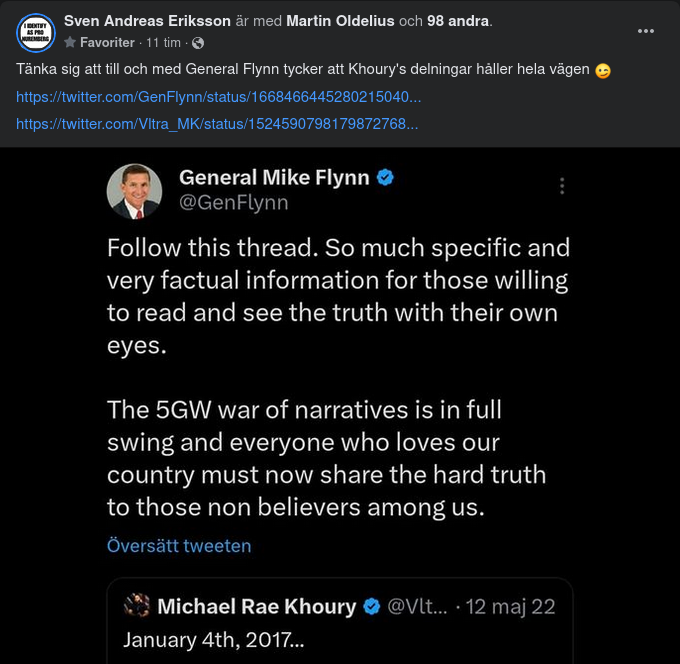Open Sven Andreas Eriksson's profile name link

[140, 21]
